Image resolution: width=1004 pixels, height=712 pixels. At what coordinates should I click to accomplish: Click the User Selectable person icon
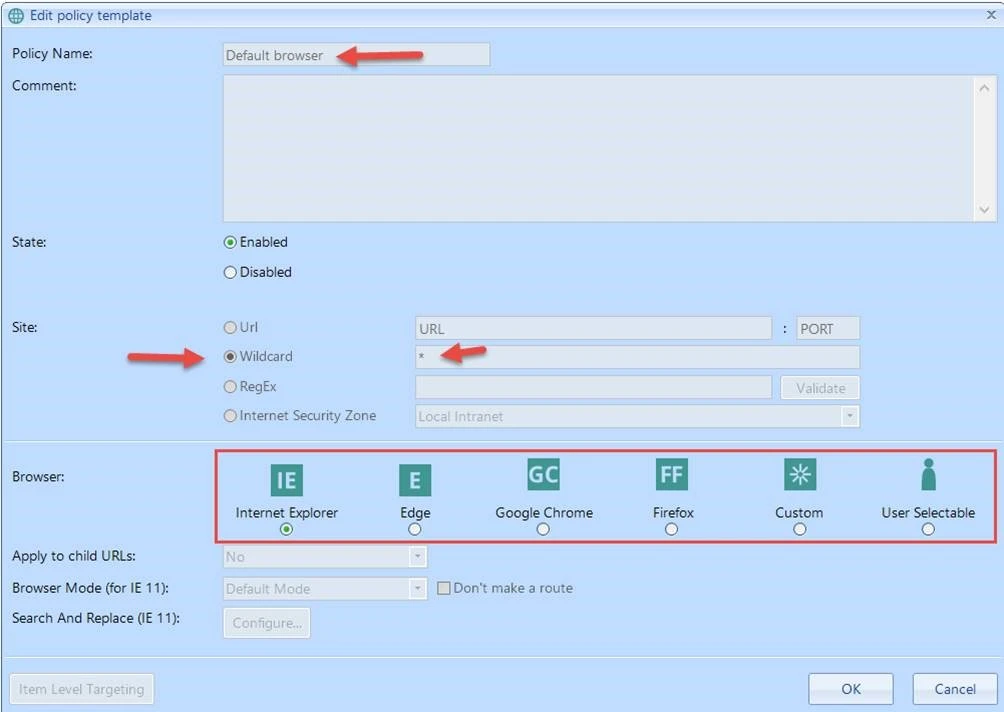pos(928,475)
